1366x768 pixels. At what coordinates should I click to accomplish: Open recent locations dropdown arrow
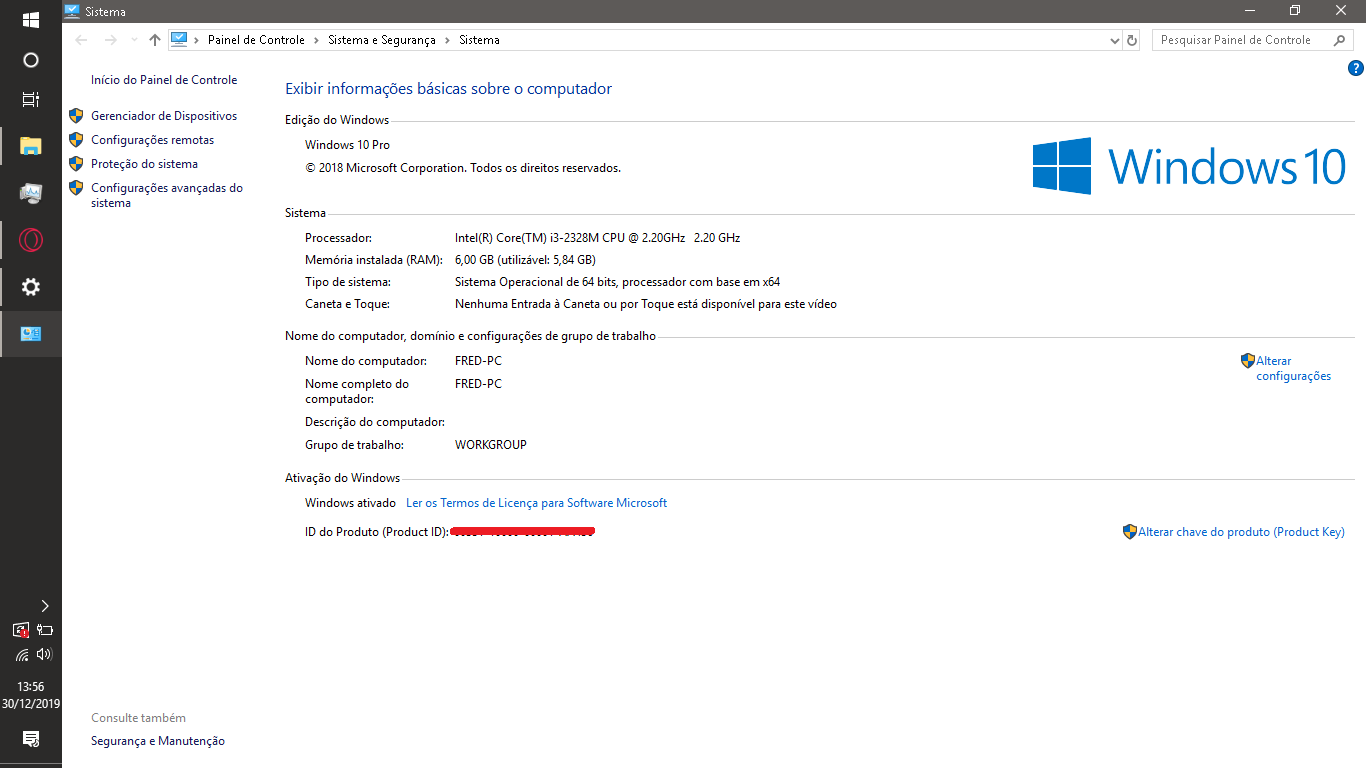[134, 40]
